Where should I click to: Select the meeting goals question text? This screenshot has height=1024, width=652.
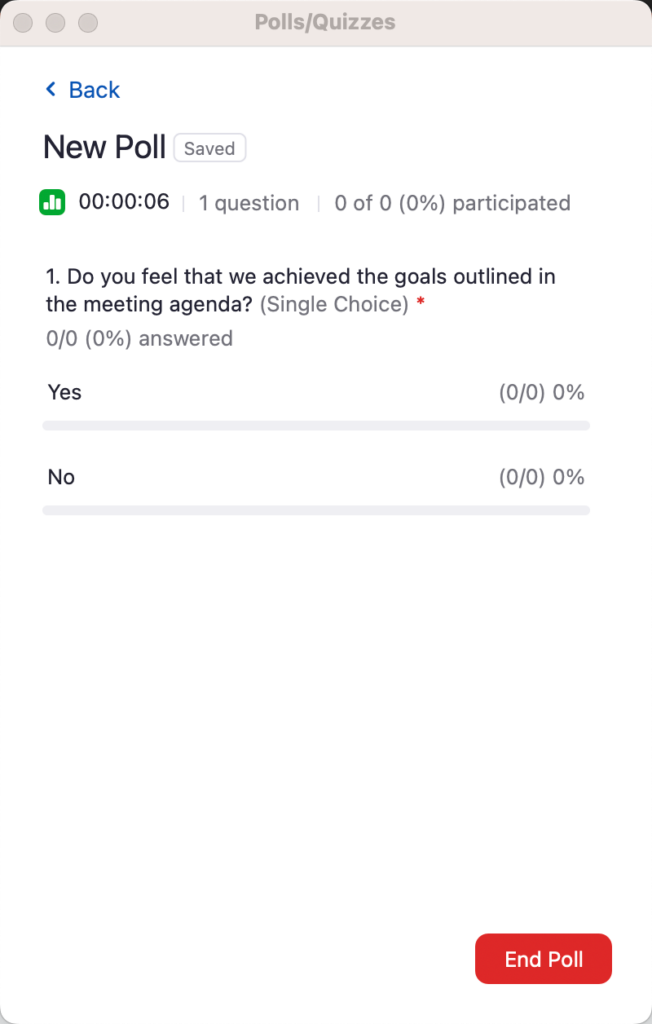click(x=290, y=276)
